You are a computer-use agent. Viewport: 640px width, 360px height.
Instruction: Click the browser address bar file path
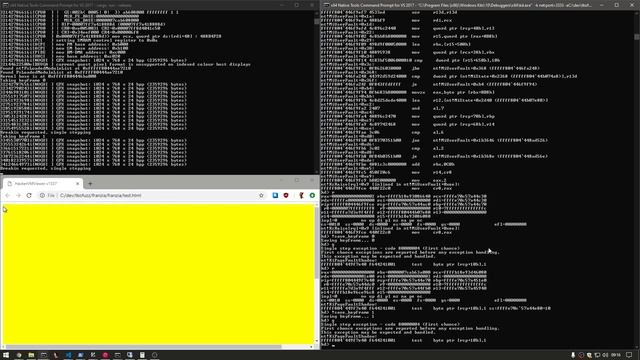100,196
